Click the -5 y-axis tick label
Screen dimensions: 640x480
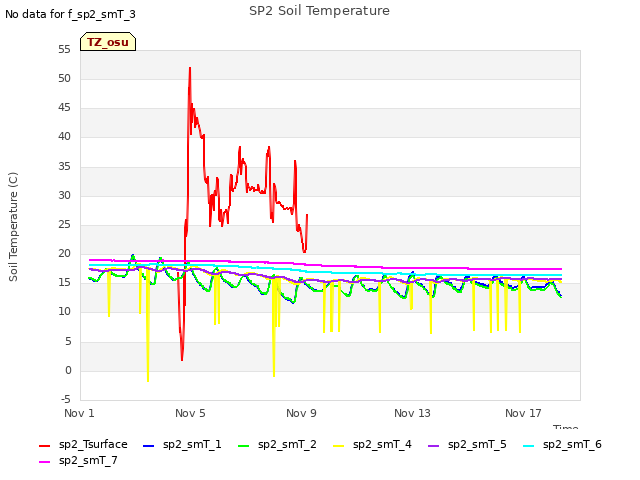[x=66, y=399]
